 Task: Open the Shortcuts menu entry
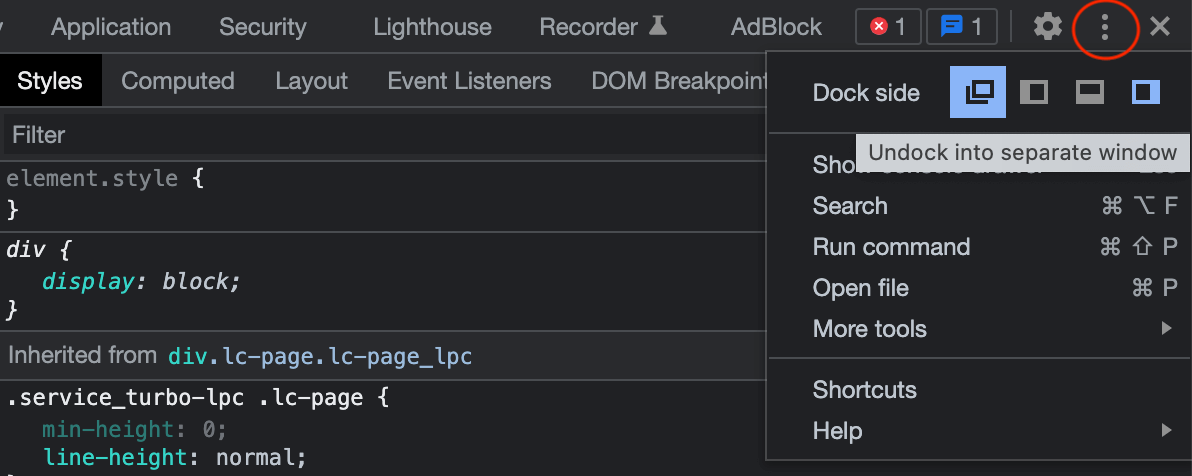865,390
